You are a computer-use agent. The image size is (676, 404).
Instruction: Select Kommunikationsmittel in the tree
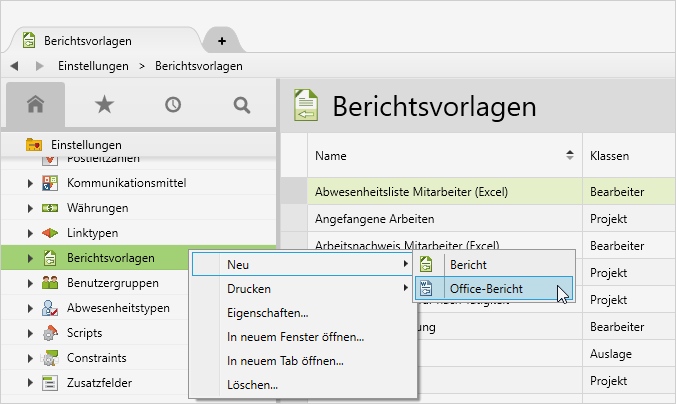pos(126,183)
